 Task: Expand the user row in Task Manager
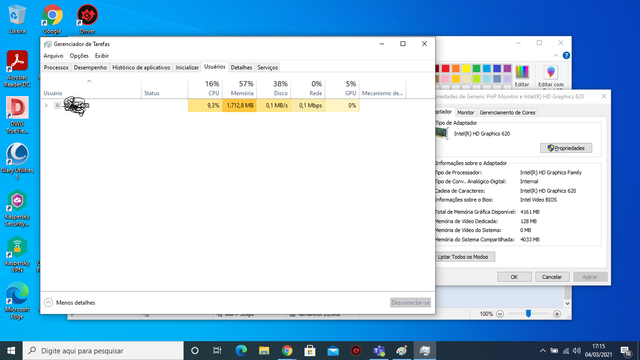click(46, 105)
